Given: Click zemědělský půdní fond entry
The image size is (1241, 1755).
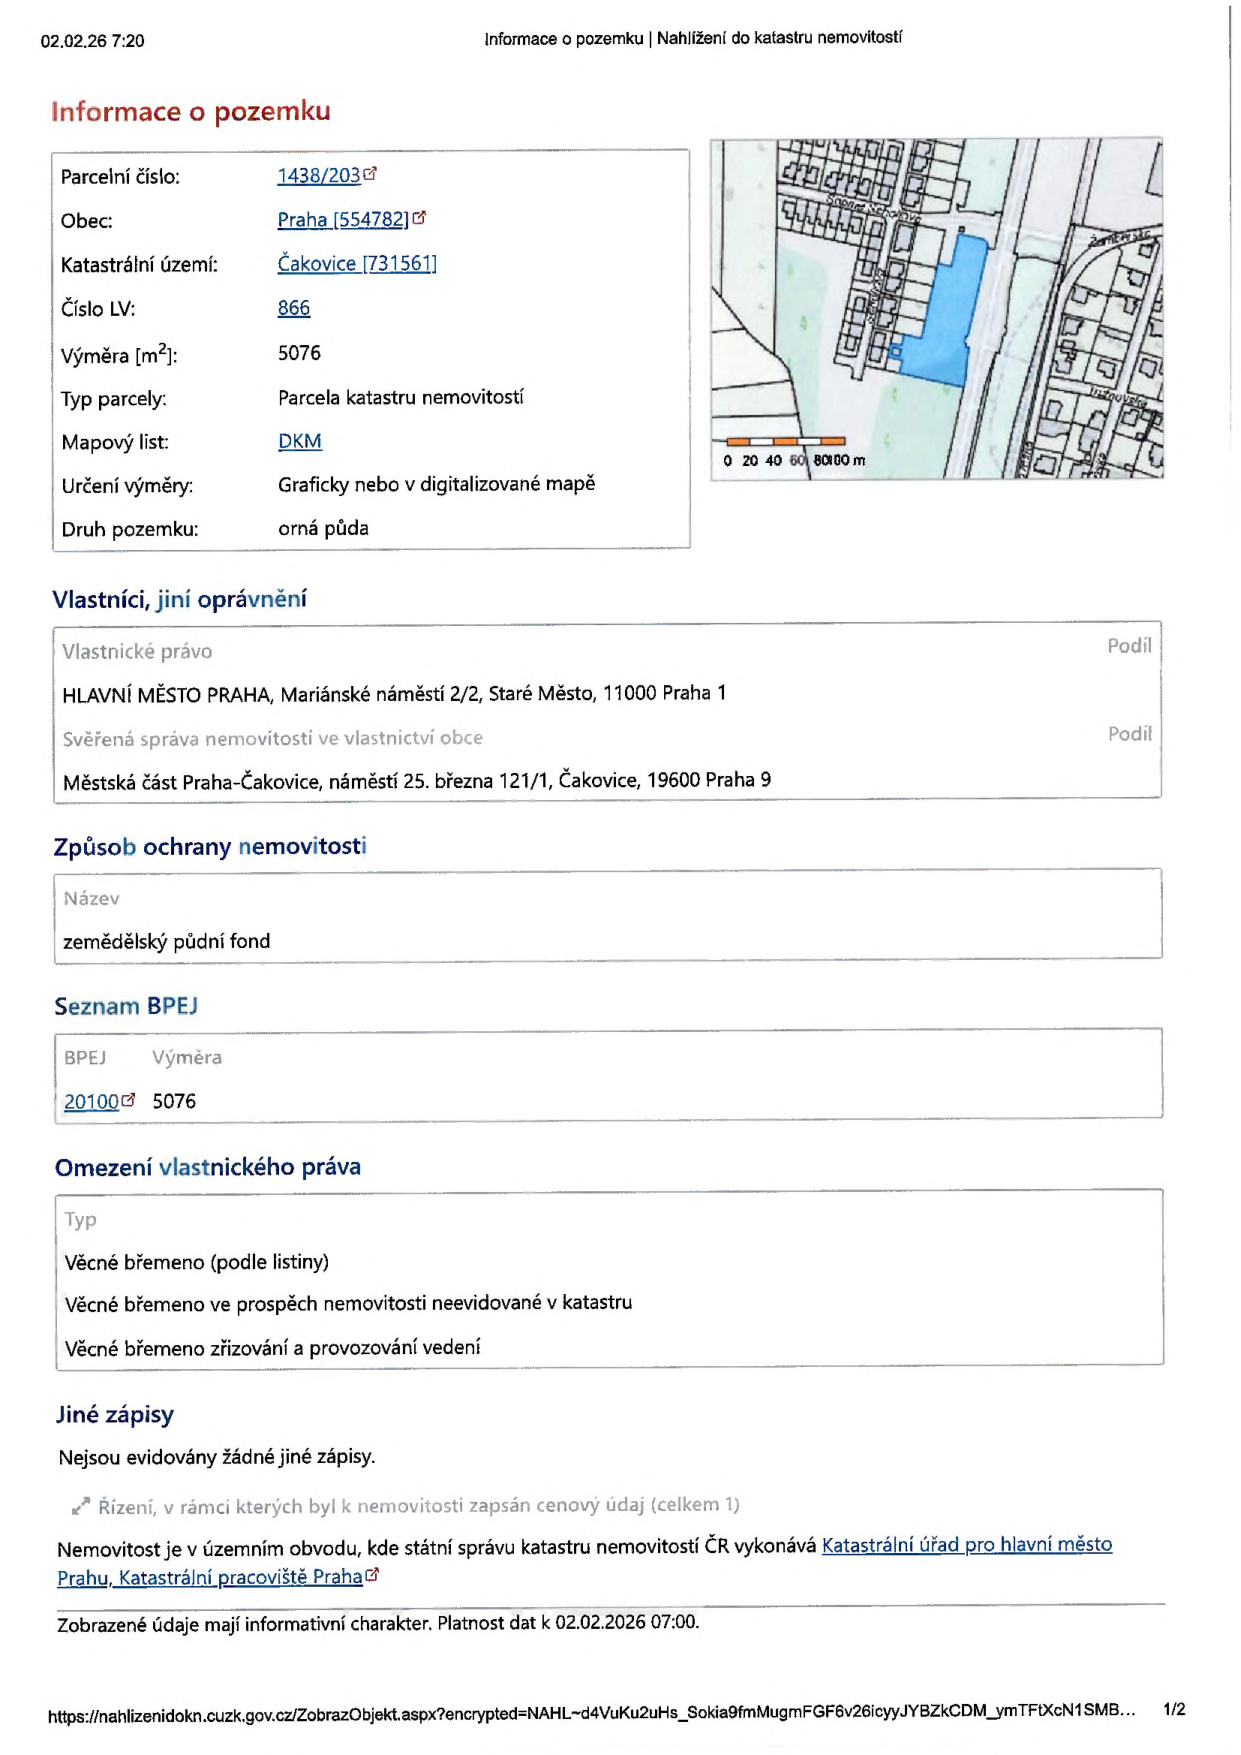Looking at the screenshot, I should (x=167, y=941).
